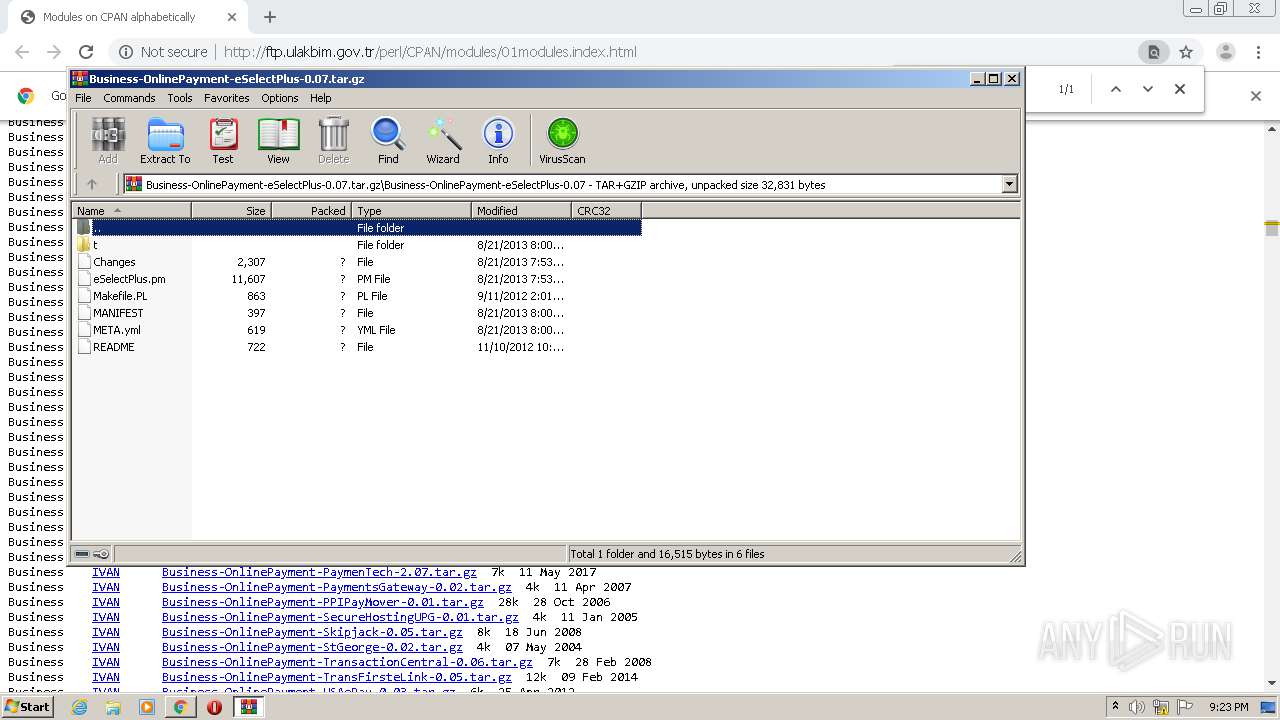
Task: Sort file list by Size column
Action: [231, 211]
